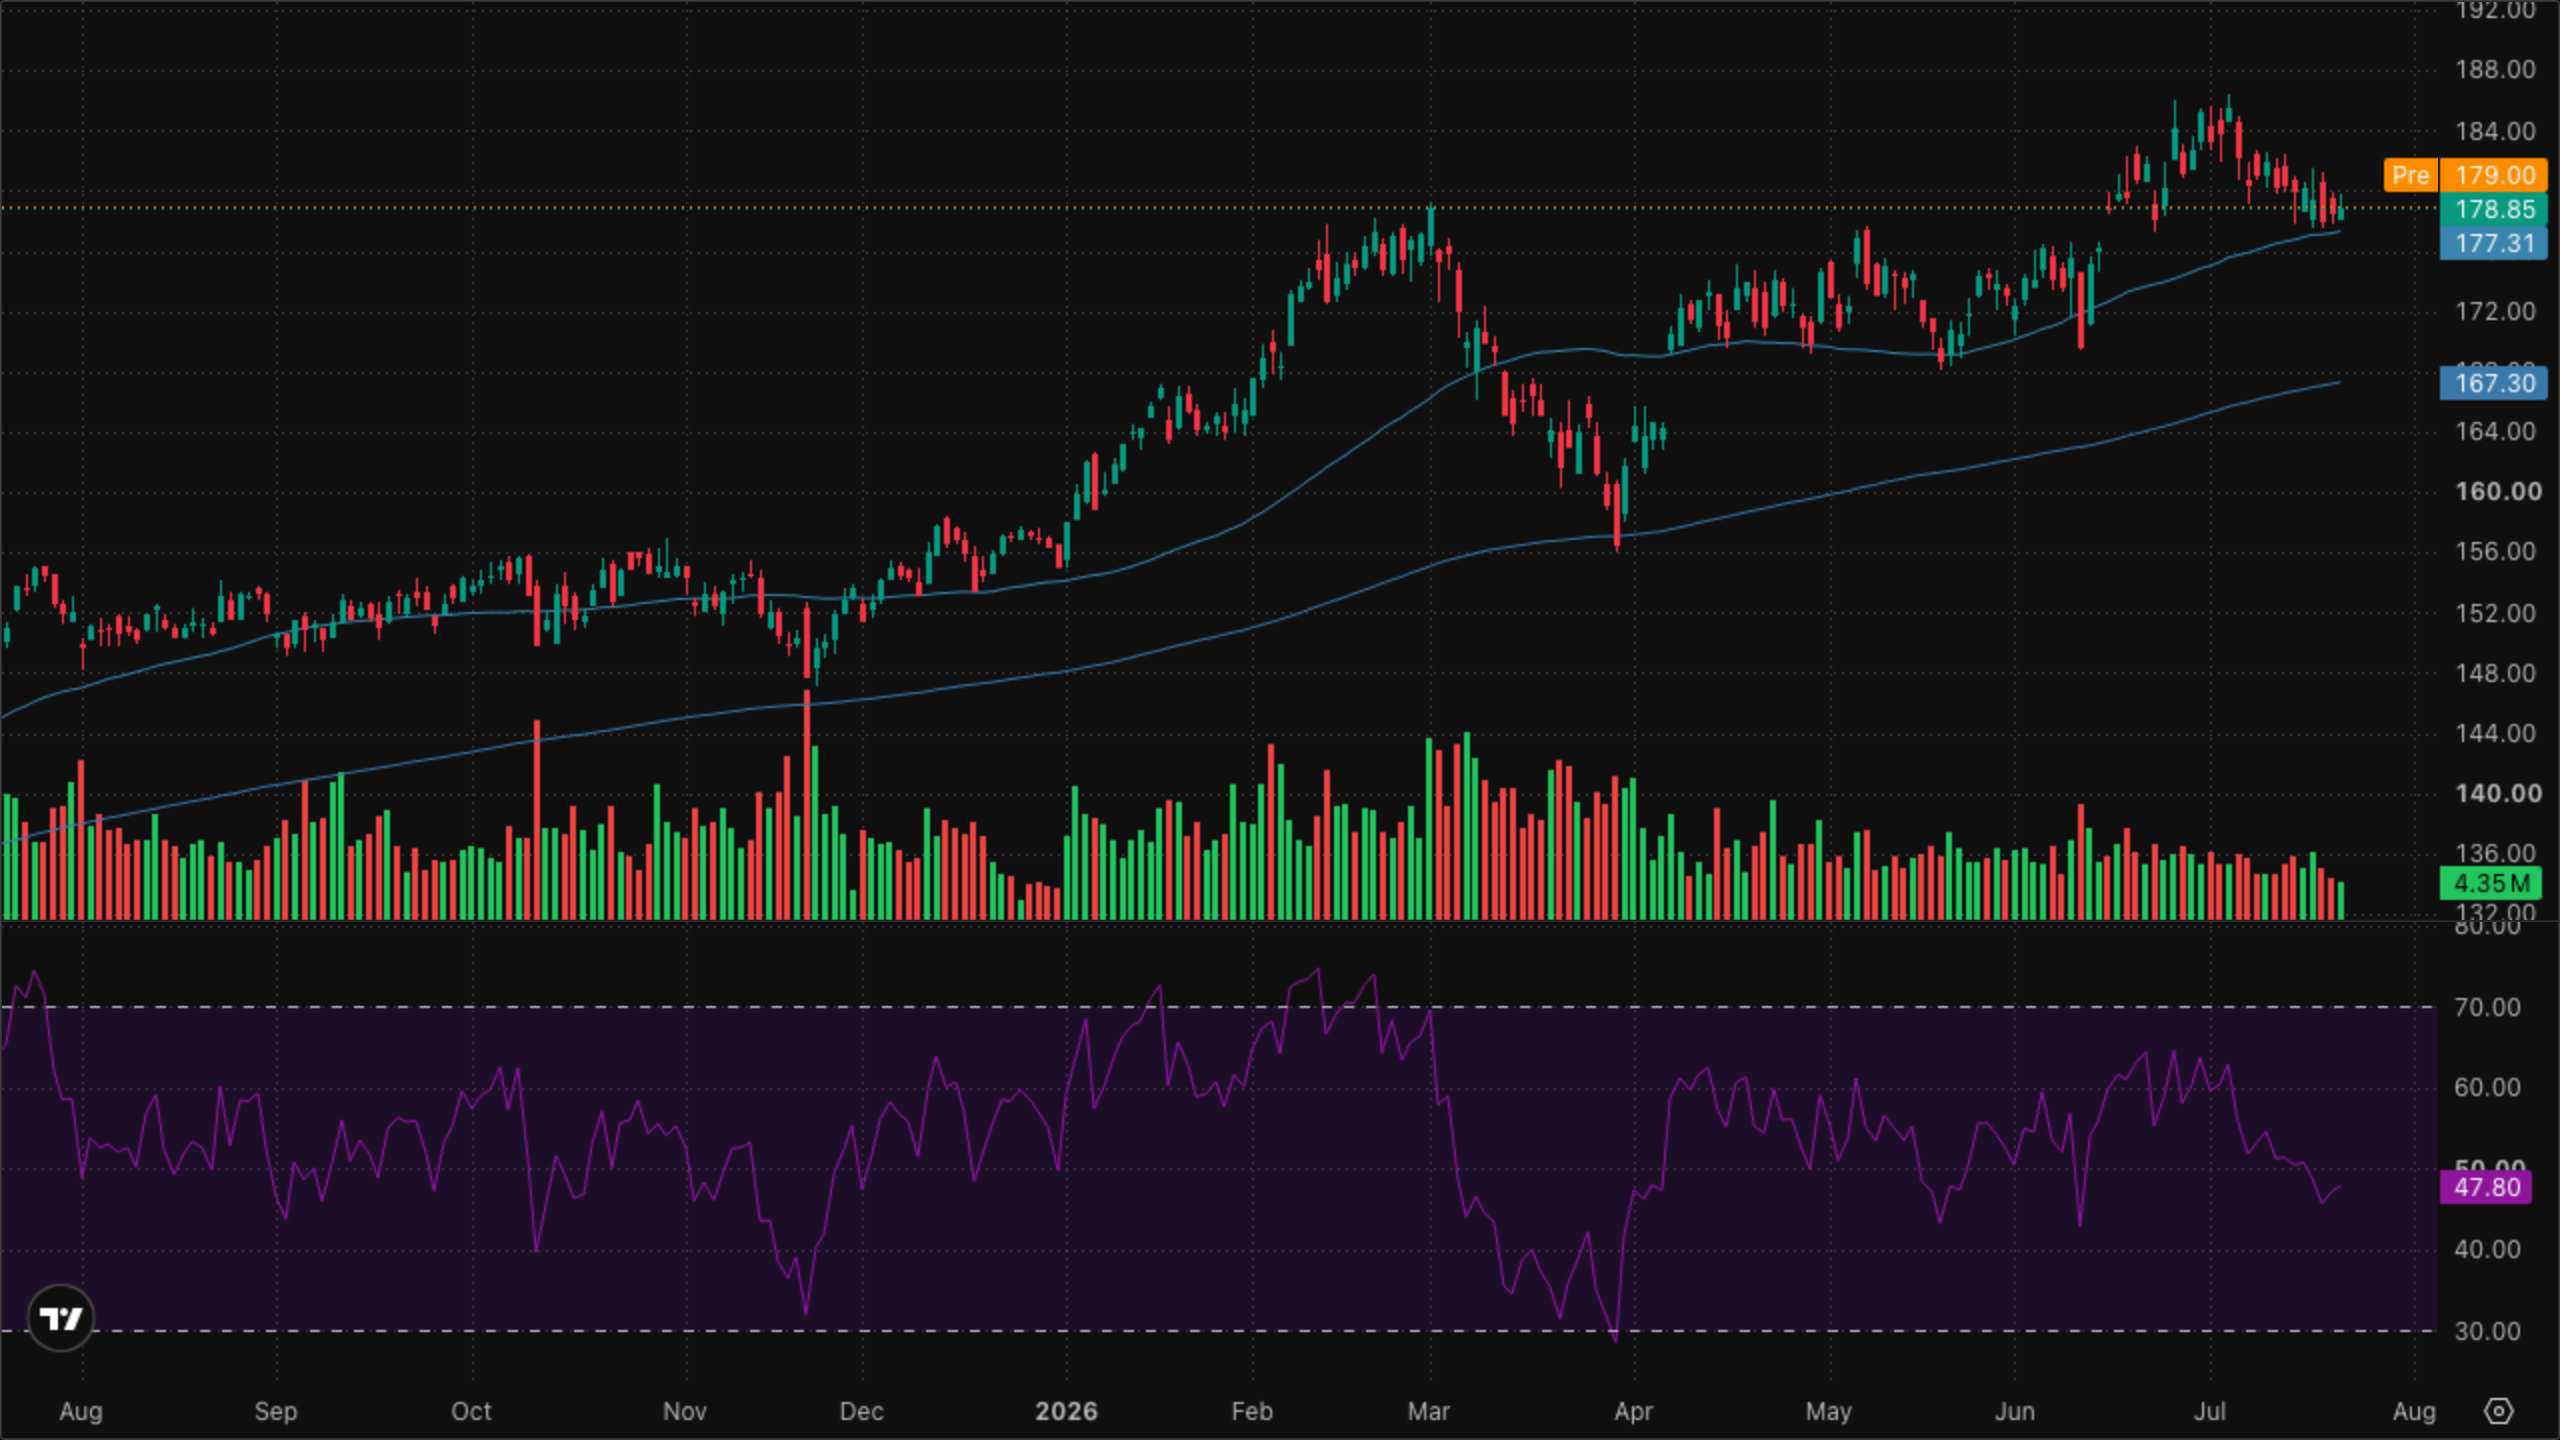The image size is (2560, 1440).
Task: Click the bold 160.00 price axis label
Action: 2497,491
